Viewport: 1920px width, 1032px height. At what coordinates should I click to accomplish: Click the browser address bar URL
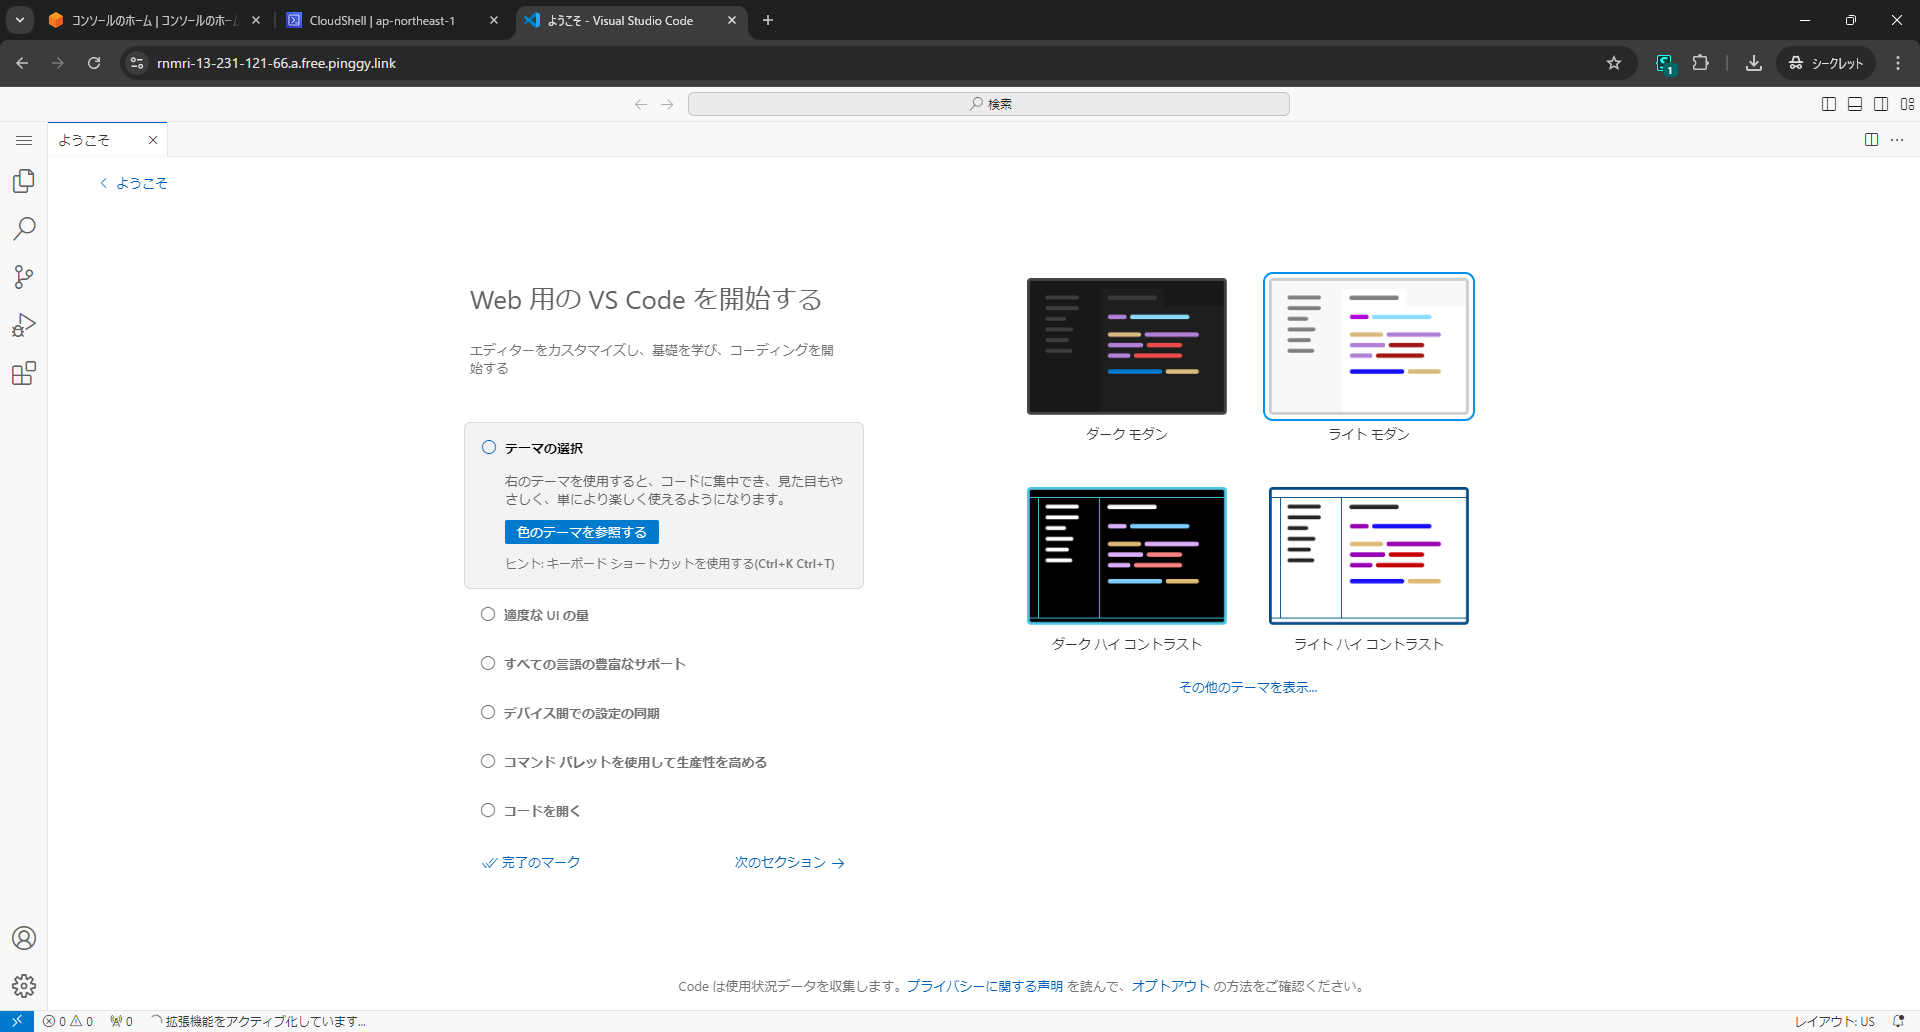click(276, 63)
